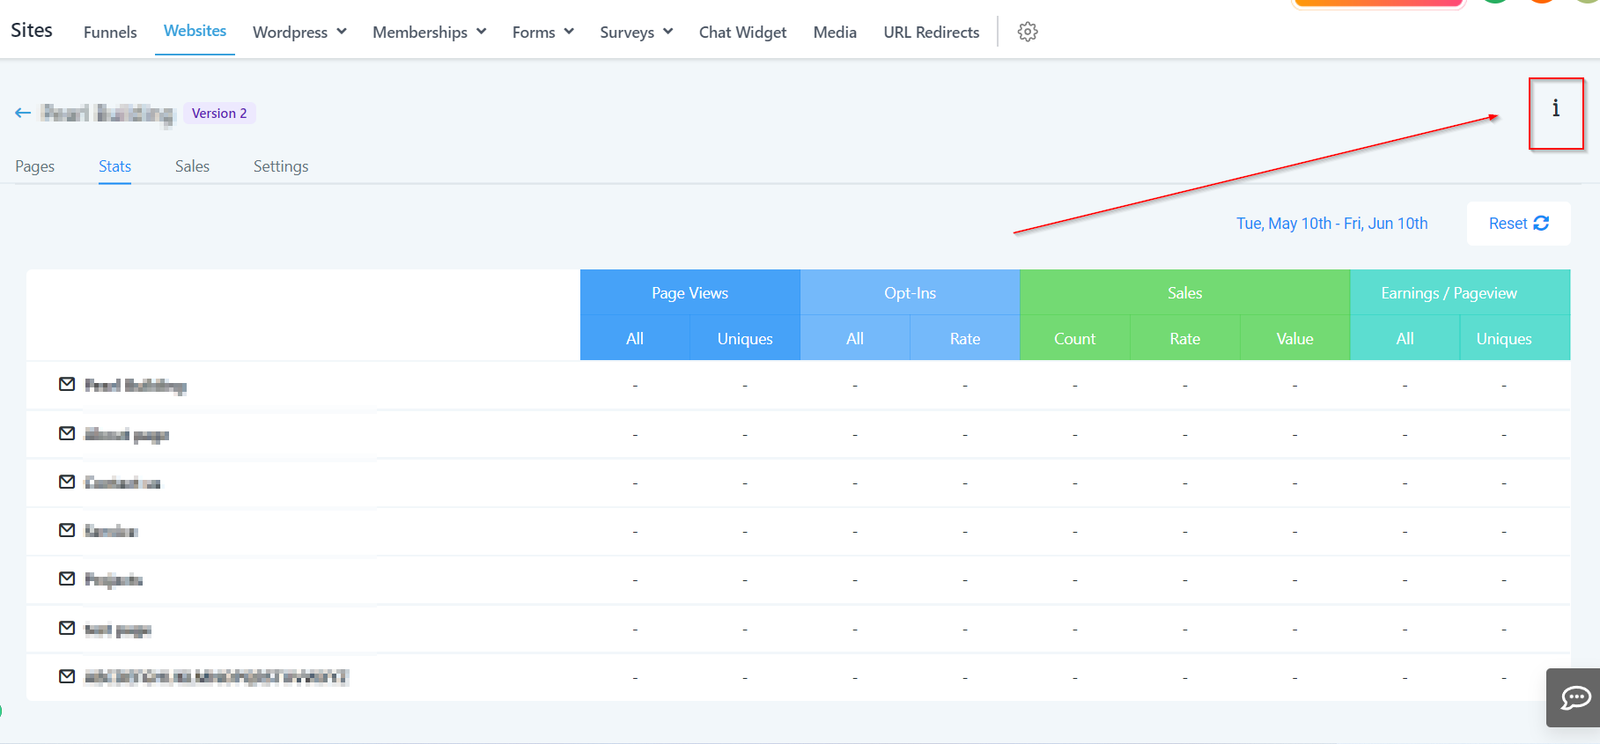The image size is (1600, 744).
Task: Click the envelope icon in the first row
Action: 67,385
